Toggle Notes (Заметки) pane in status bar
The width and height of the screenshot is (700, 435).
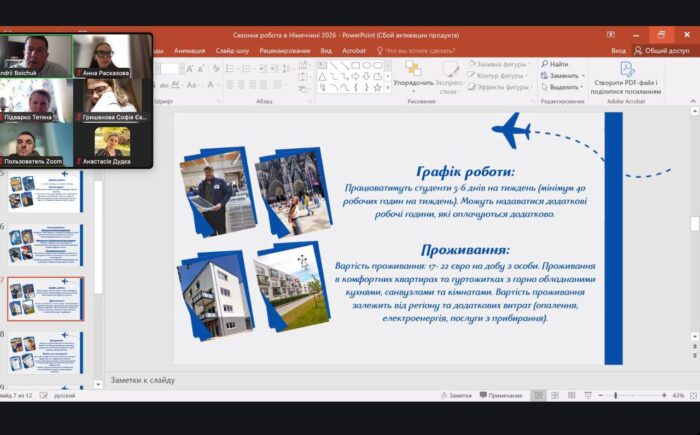[455, 396]
